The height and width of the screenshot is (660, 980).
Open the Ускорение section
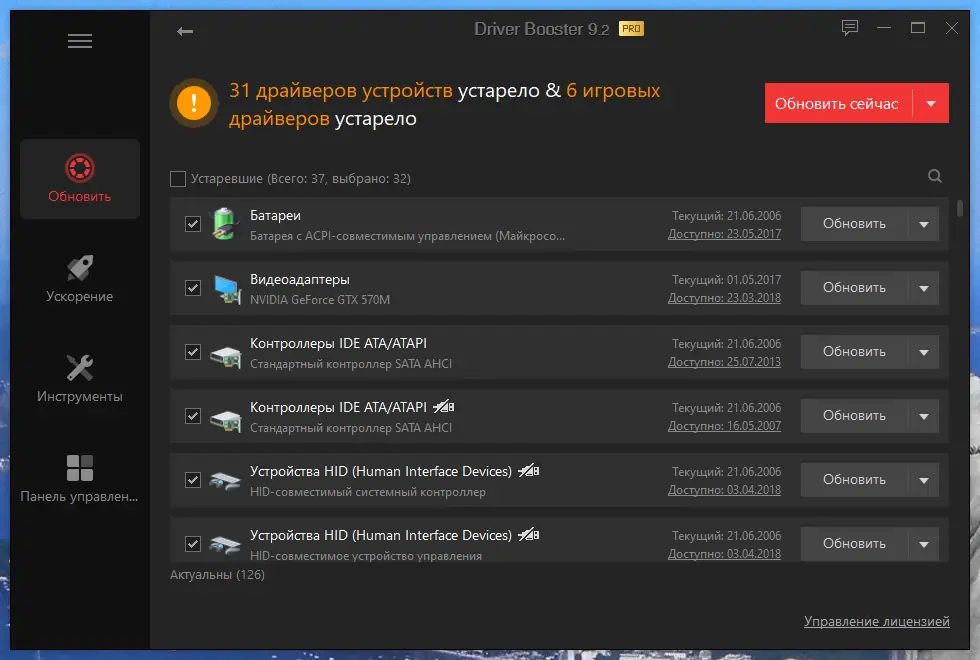[79, 278]
